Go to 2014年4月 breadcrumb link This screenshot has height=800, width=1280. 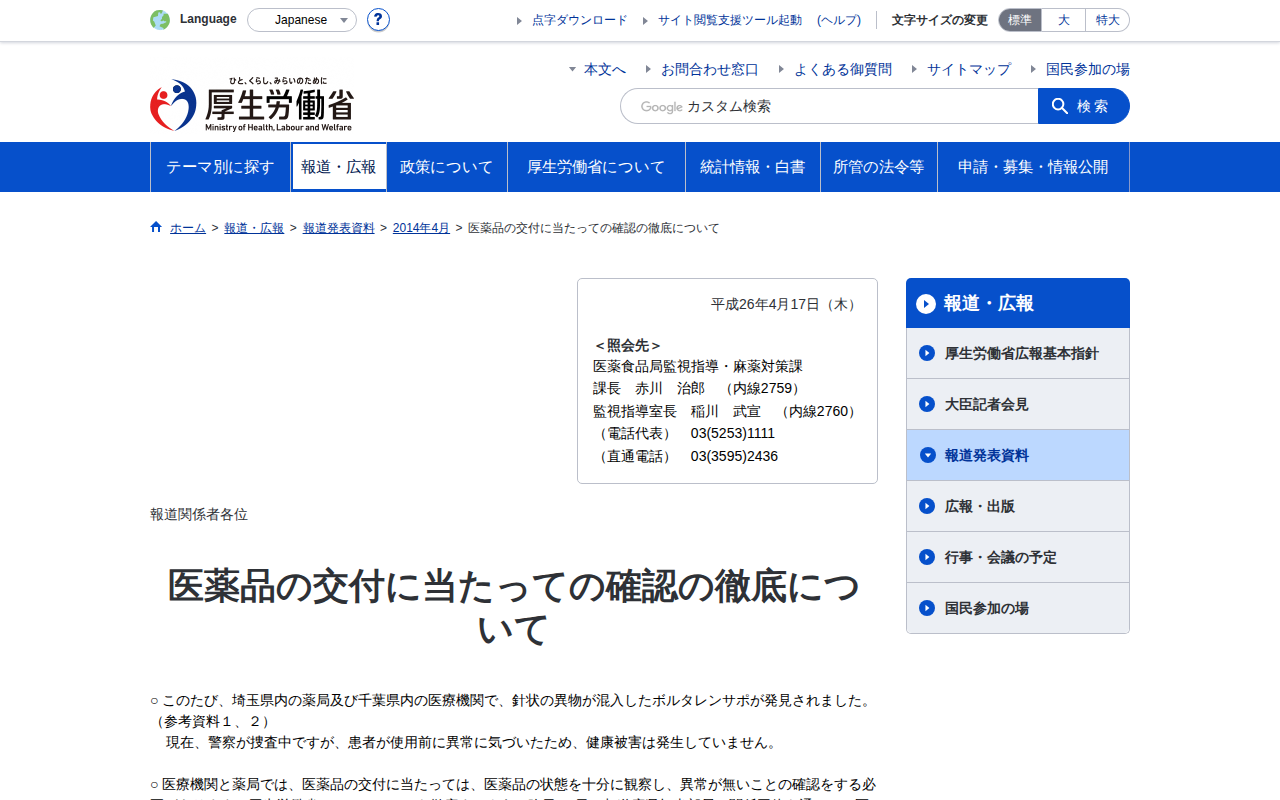tap(421, 228)
